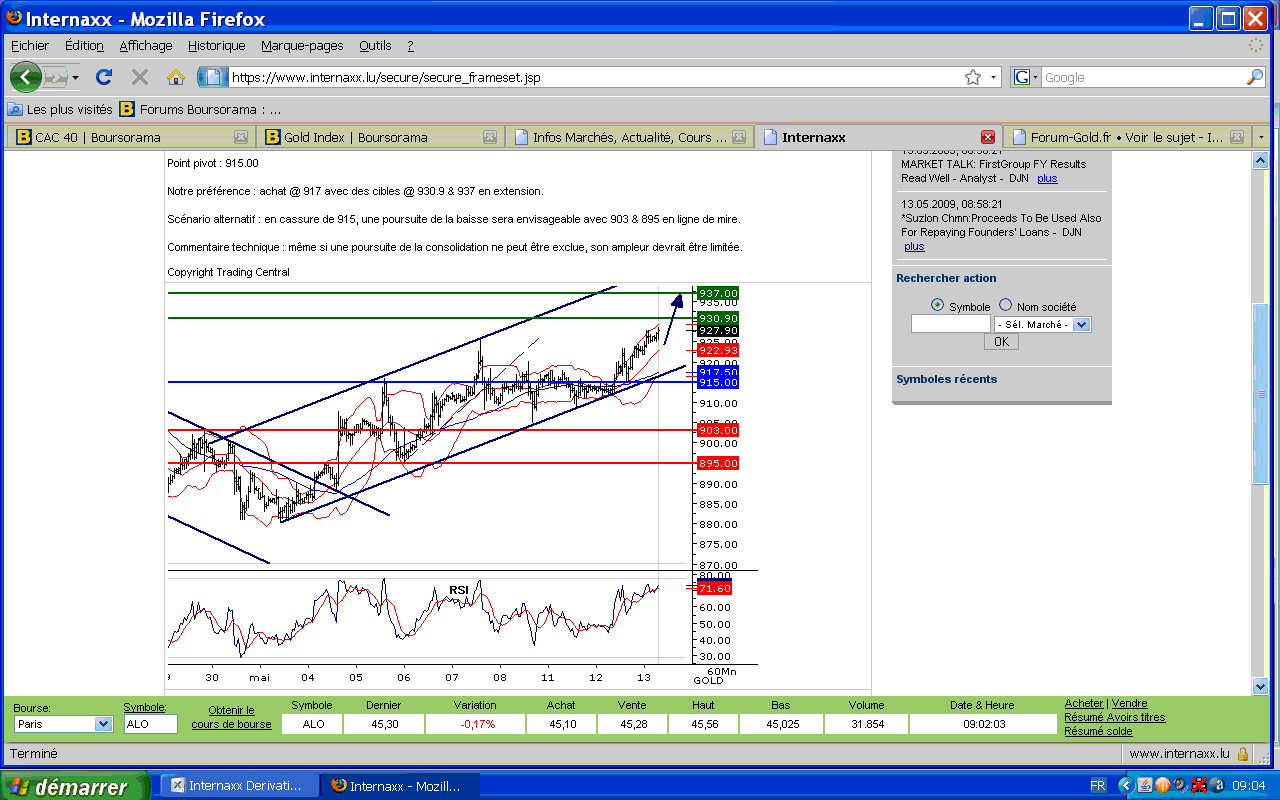Open the tab list dropdown arrow
Image resolution: width=1280 pixels, height=800 pixels.
[x=1261, y=137]
